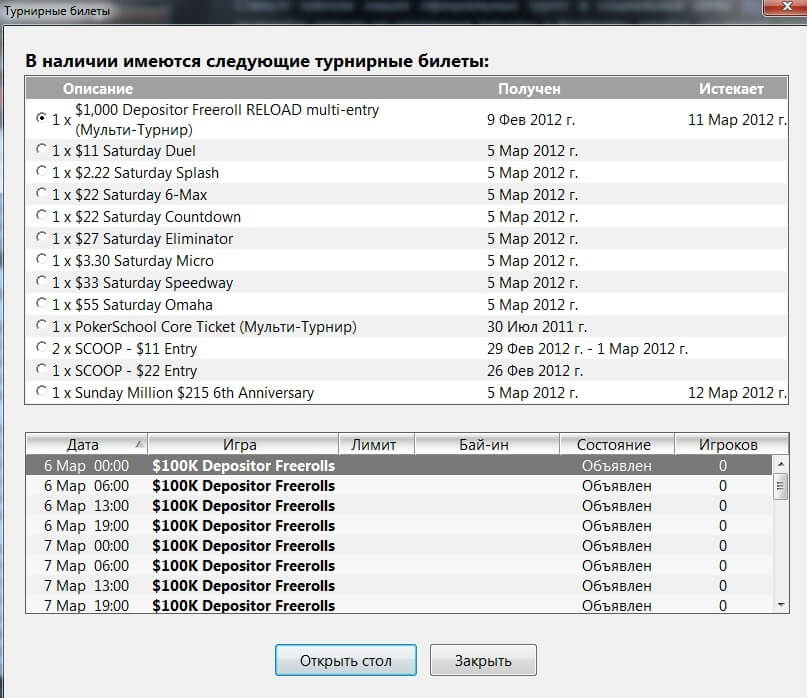Pick the SCOOP - $22 Entry radio button
This screenshot has height=698, width=807.
41,369
